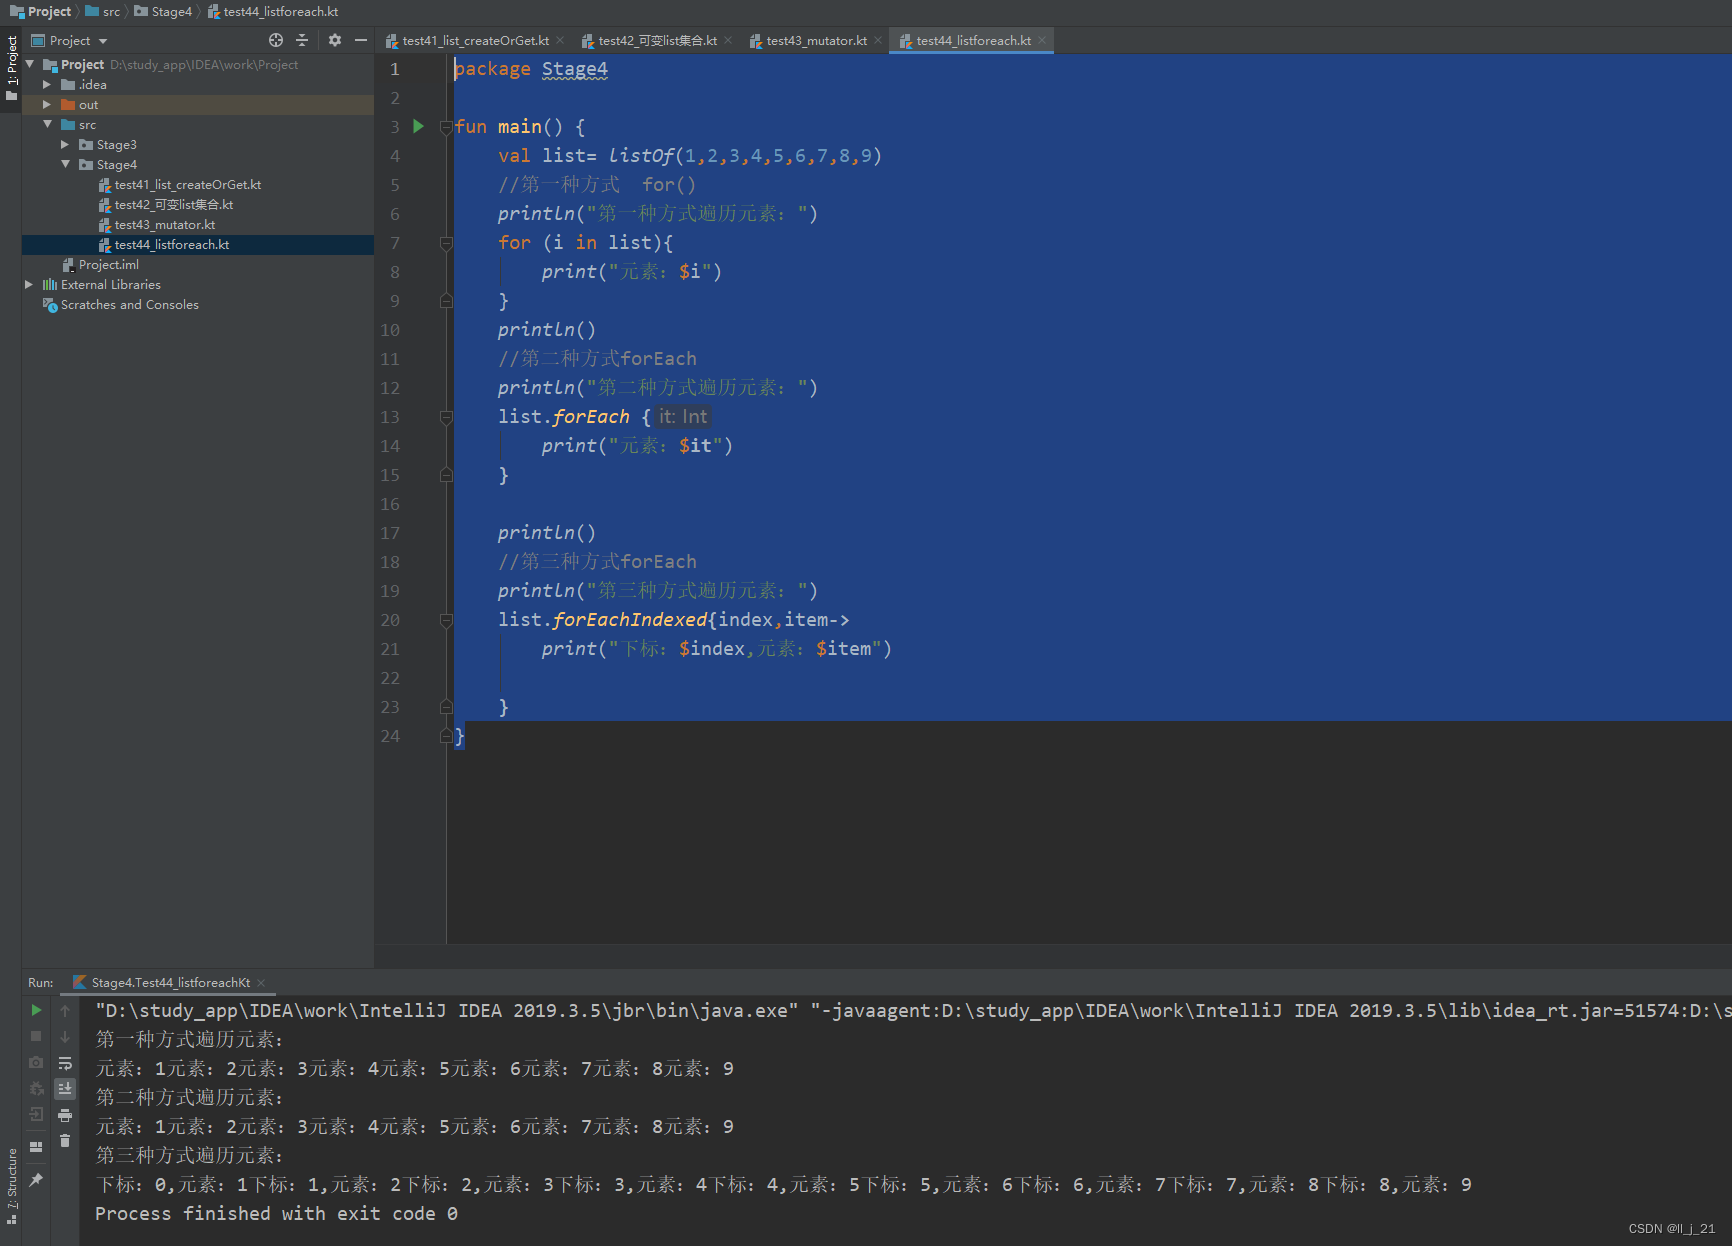Close the test43_mutator.kt tab
1732x1246 pixels.
[878, 41]
